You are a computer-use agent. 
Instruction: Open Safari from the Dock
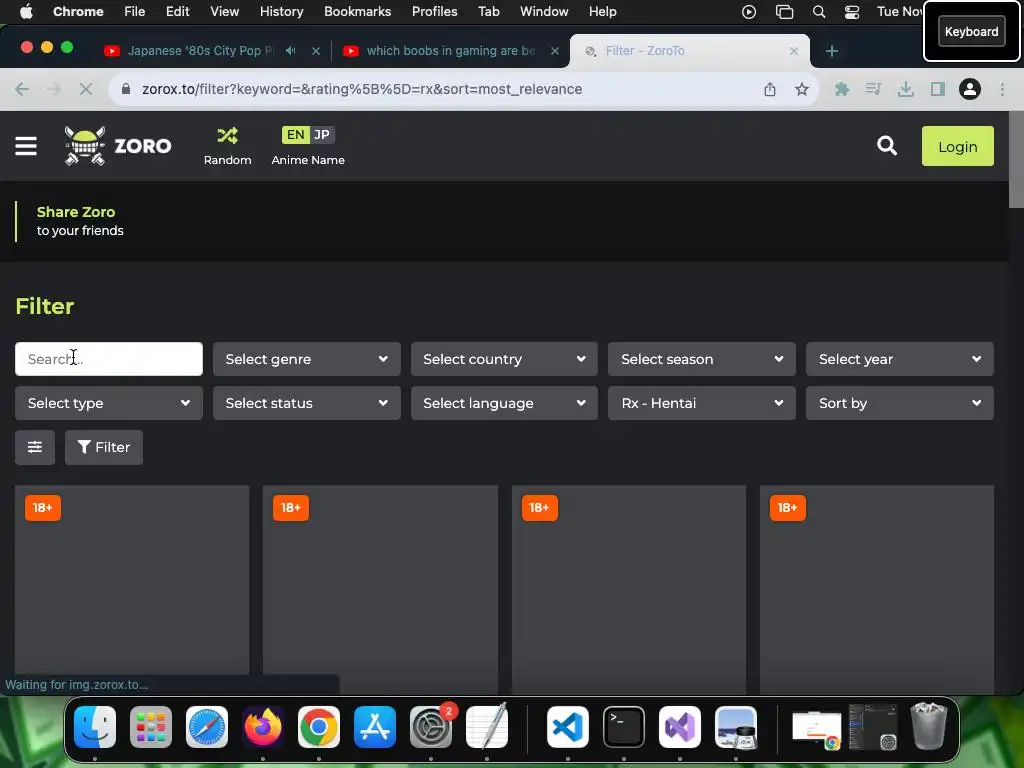[x=207, y=727]
